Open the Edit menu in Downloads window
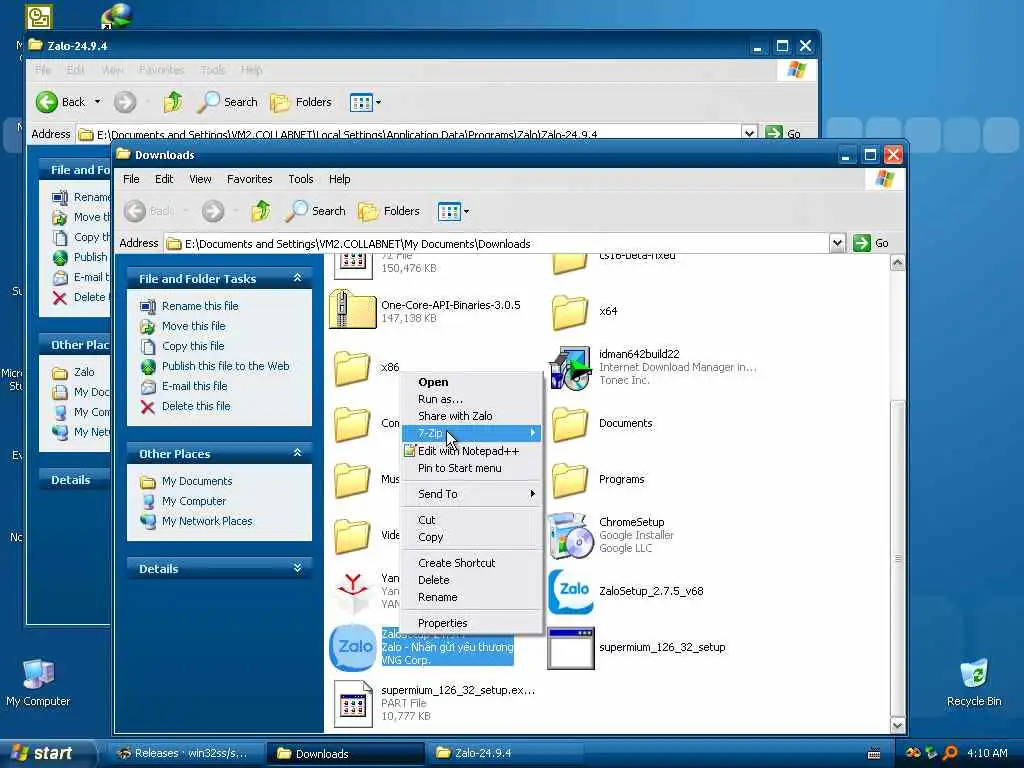Image resolution: width=1024 pixels, height=768 pixels. click(x=164, y=179)
